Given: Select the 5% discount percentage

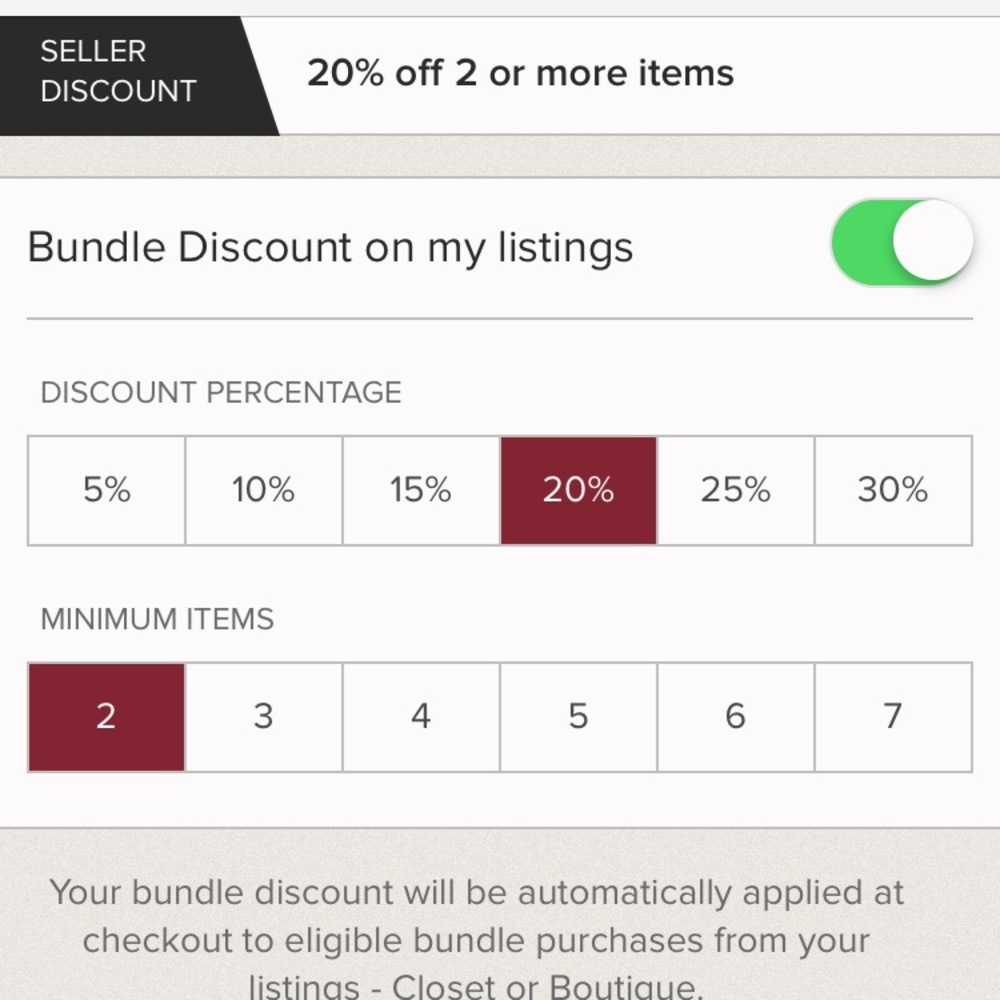Looking at the screenshot, I should [x=106, y=490].
